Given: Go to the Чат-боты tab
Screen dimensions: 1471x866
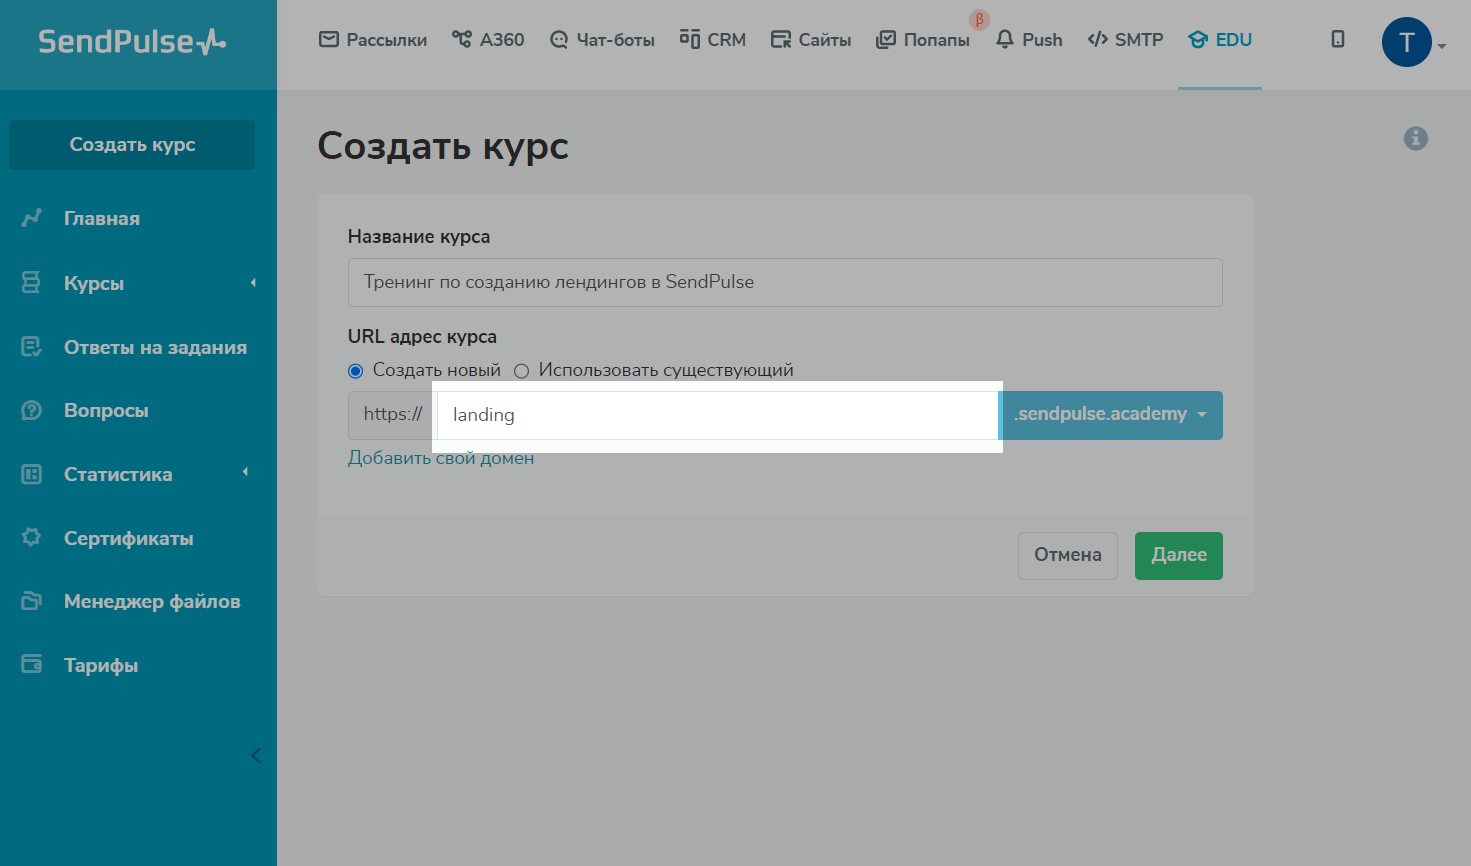Looking at the screenshot, I should [602, 40].
